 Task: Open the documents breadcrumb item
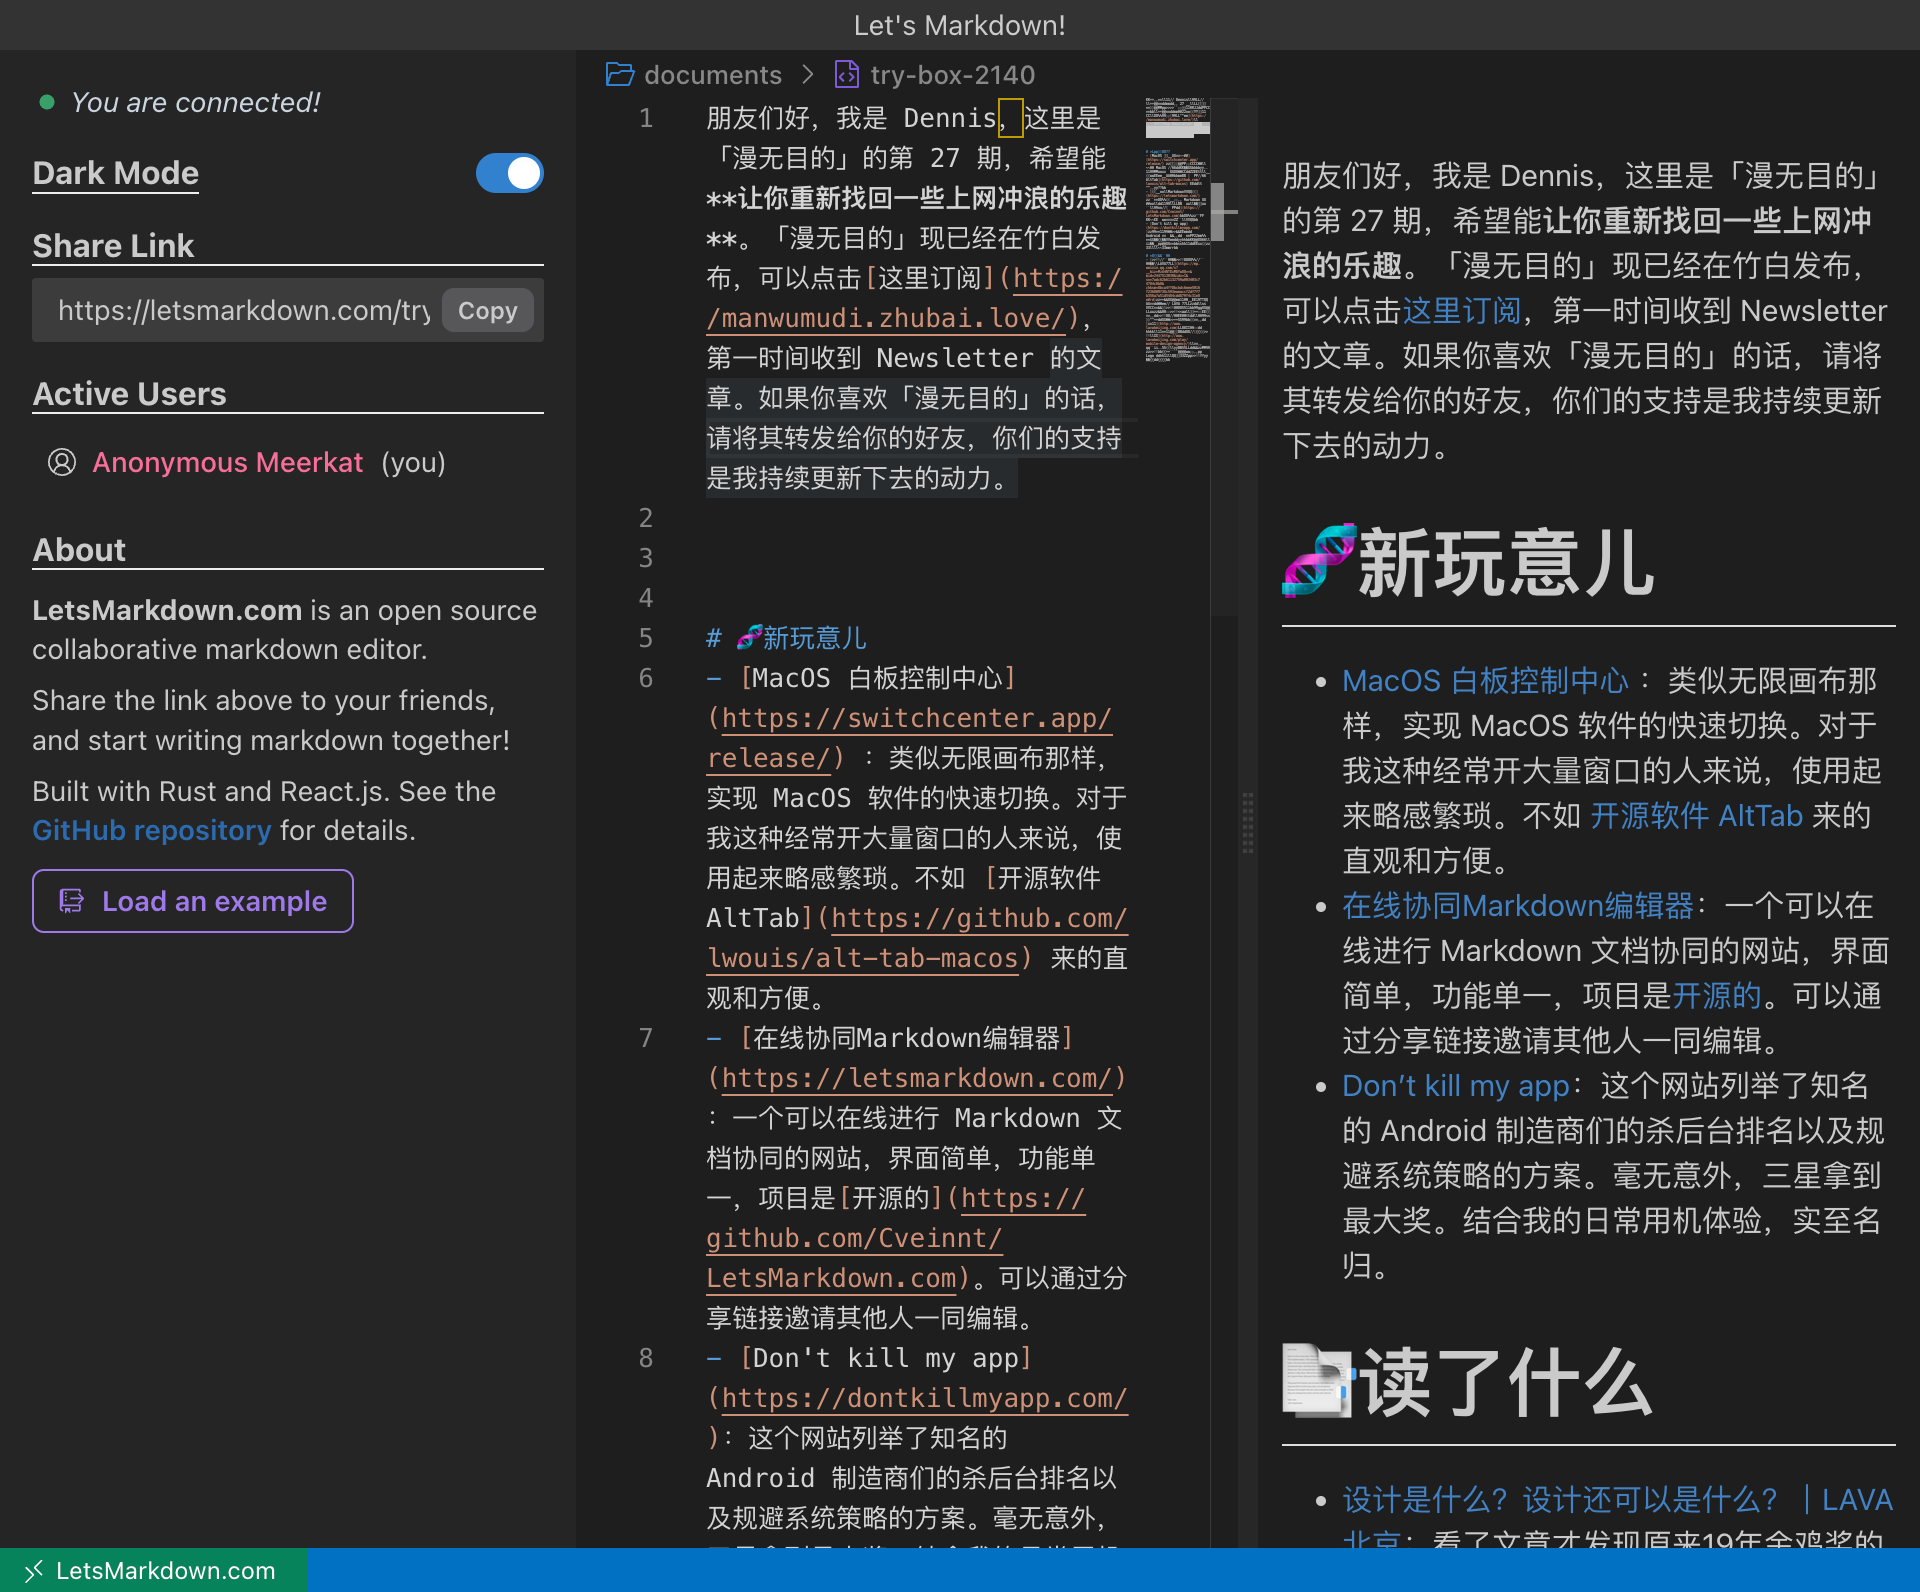tap(713, 75)
